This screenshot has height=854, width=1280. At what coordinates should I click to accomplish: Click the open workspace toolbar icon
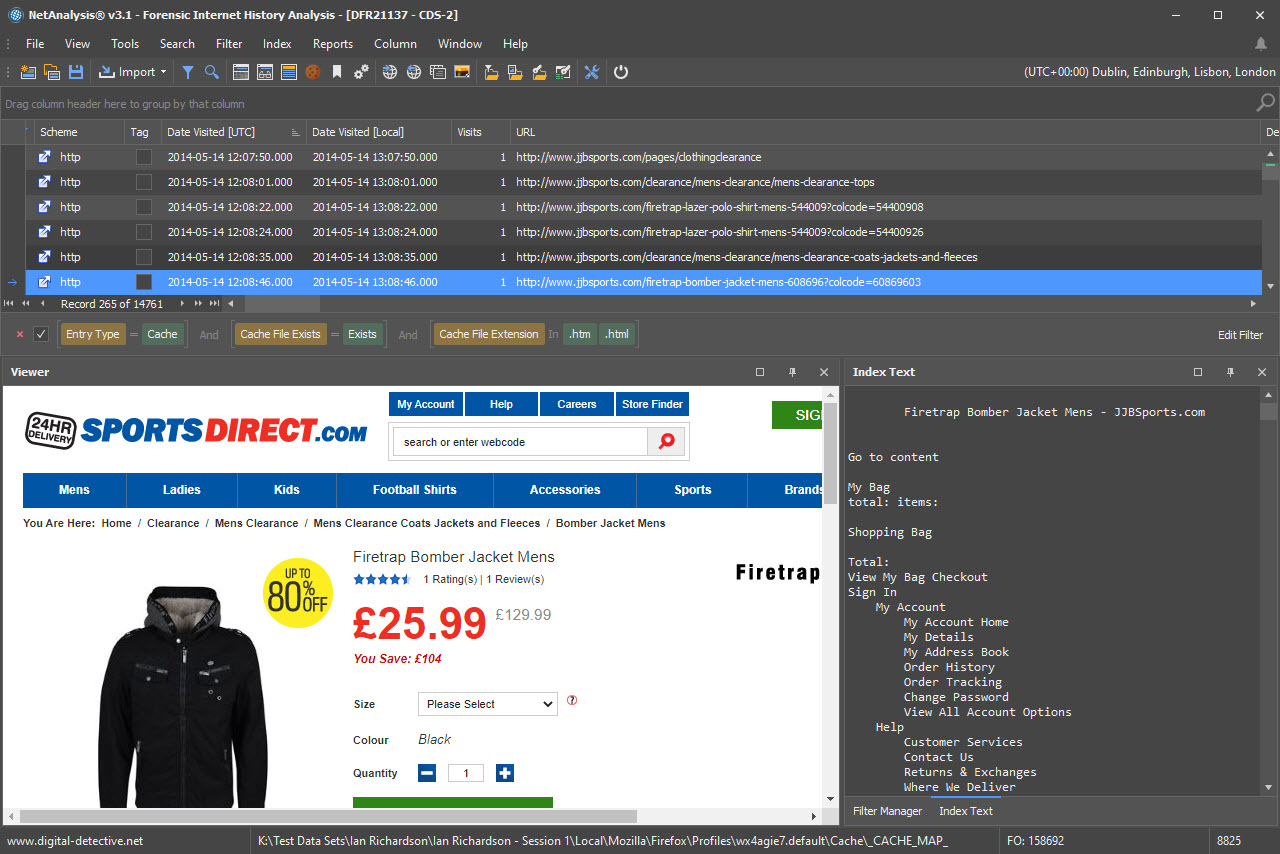click(x=52, y=72)
